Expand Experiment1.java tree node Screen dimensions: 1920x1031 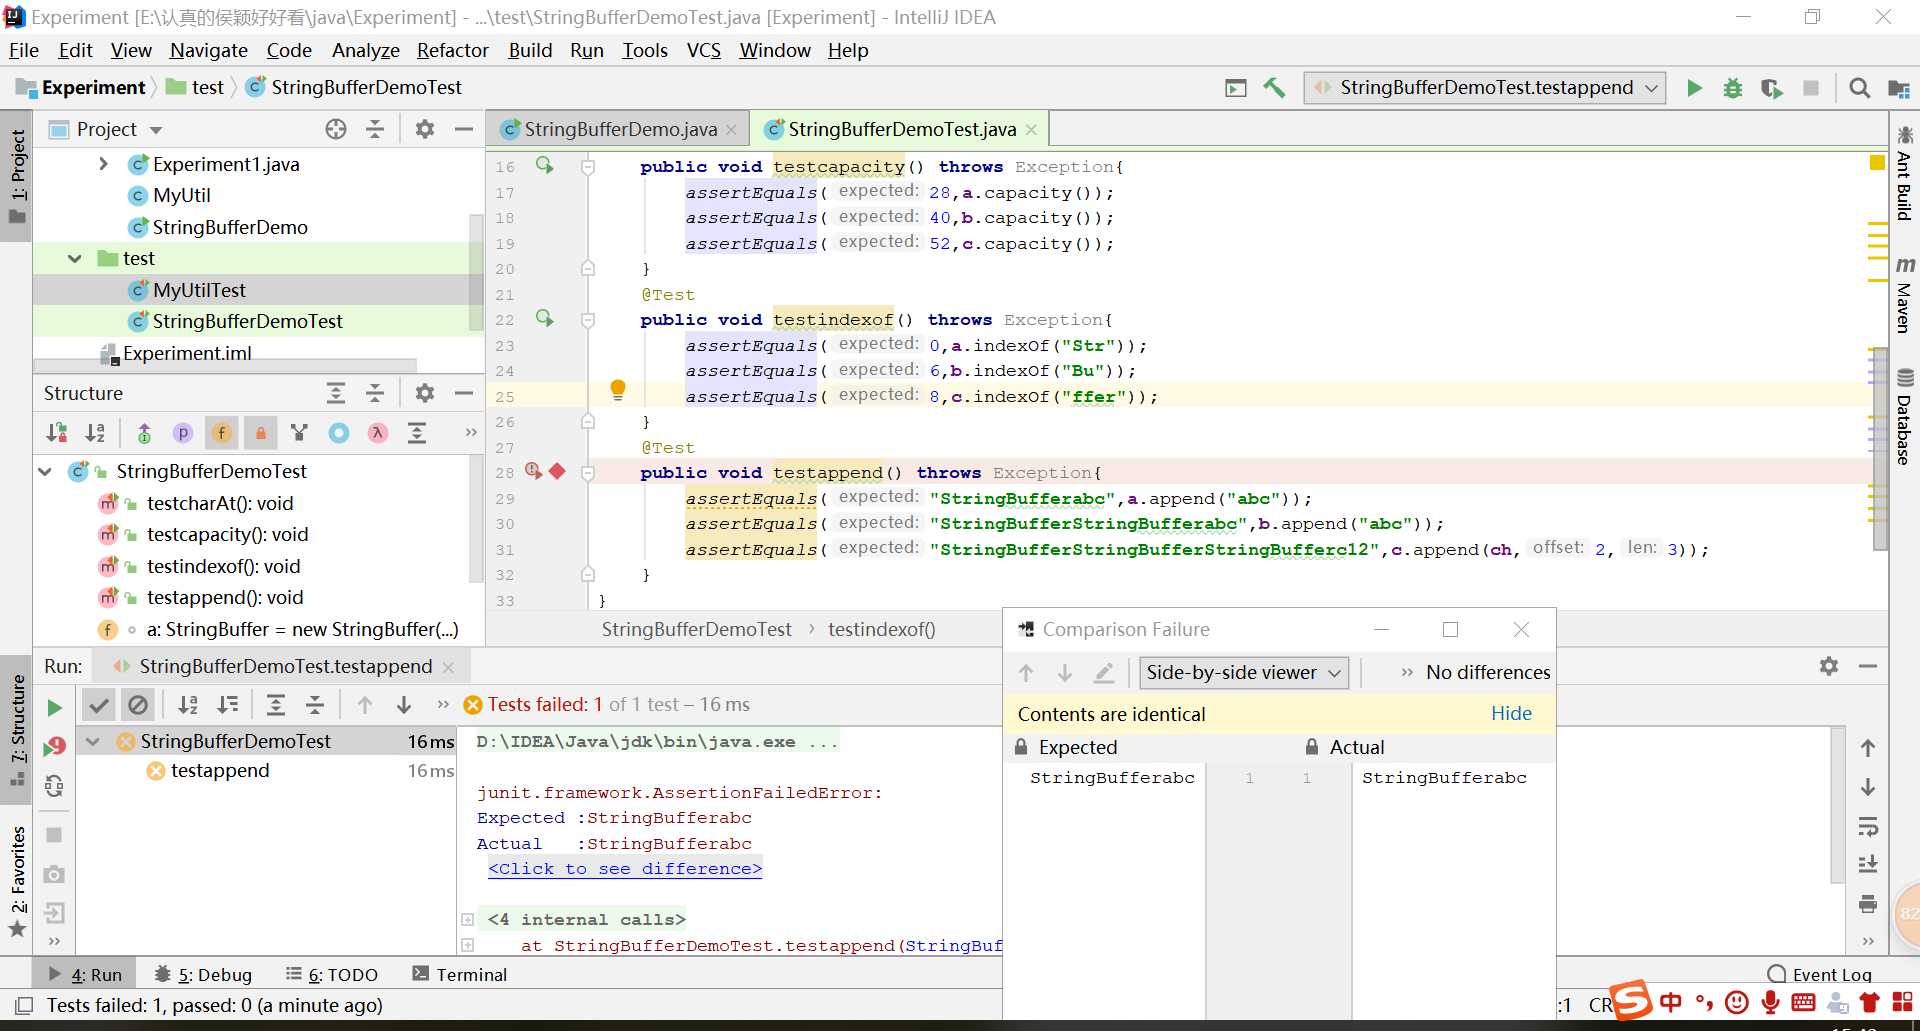pyautogui.click(x=103, y=164)
